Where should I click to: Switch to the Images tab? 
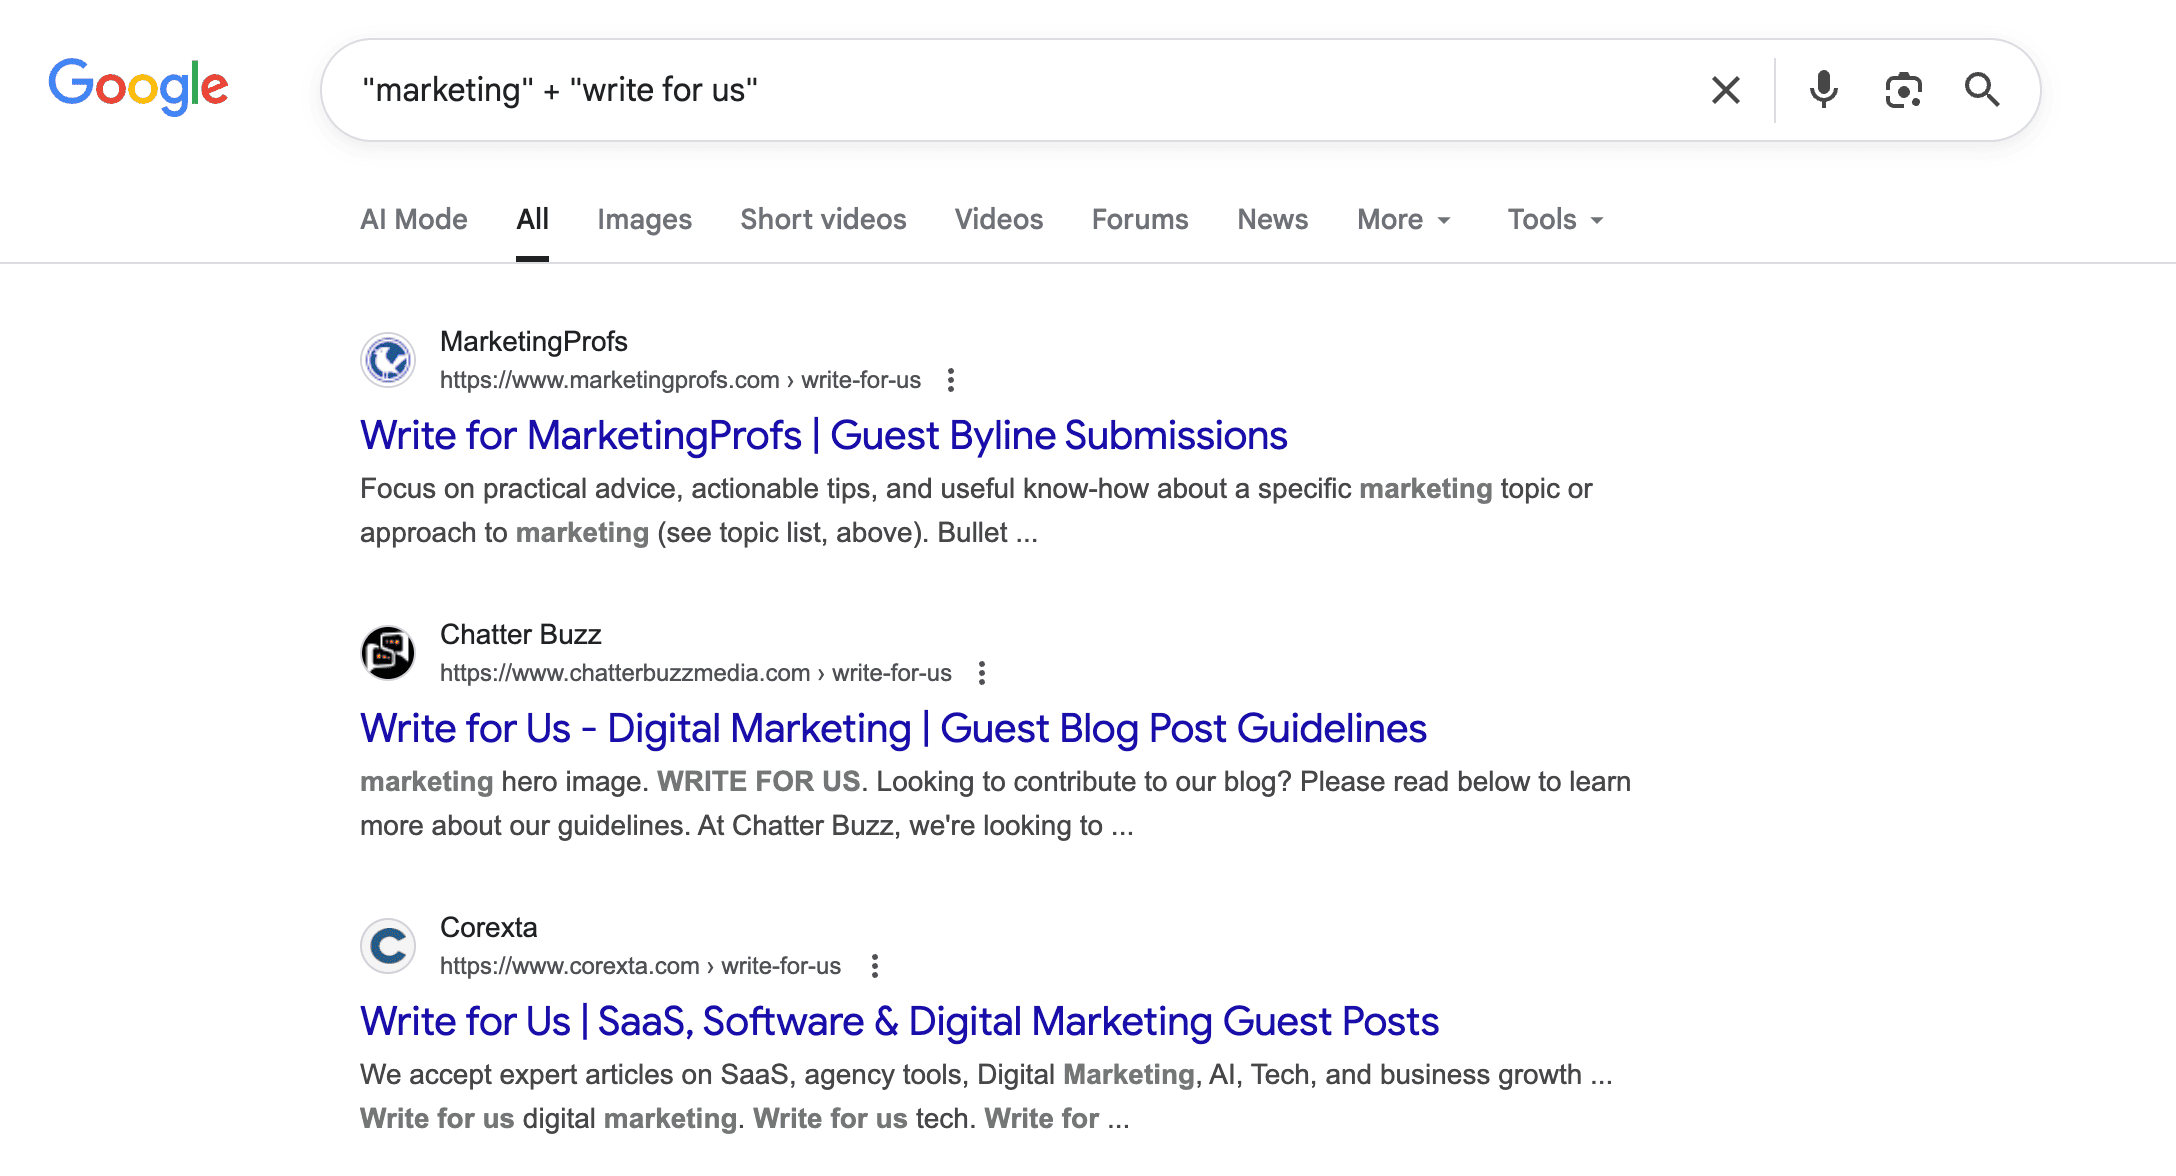pos(644,219)
